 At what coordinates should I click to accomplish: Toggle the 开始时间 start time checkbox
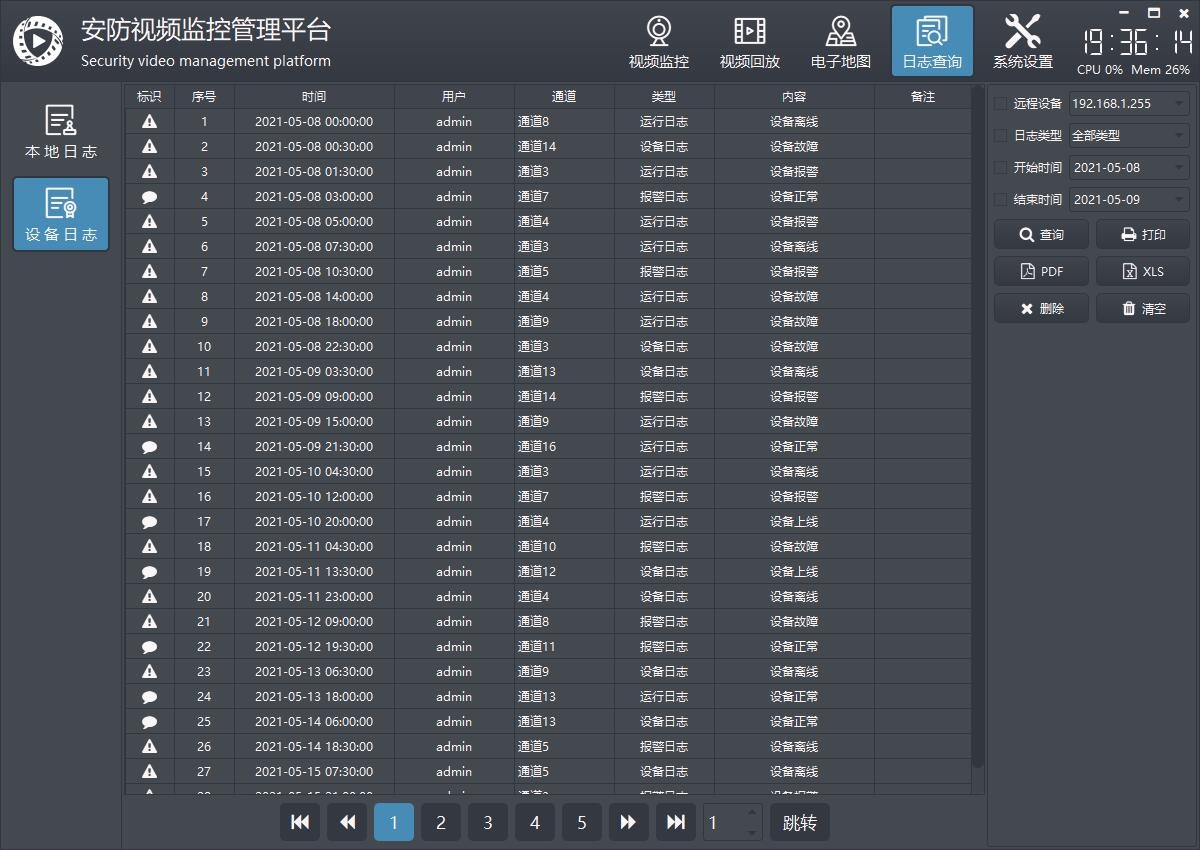tap(1001, 167)
